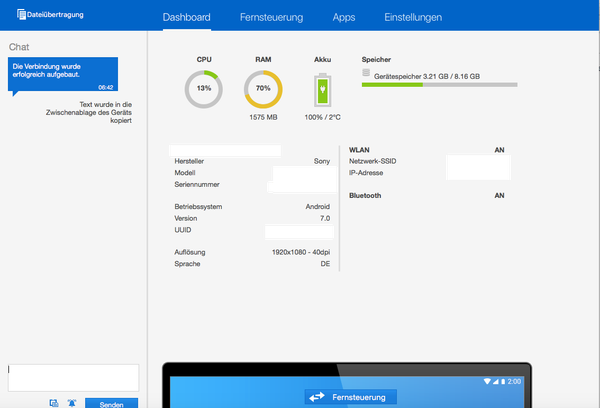600x408 pixels.
Task: Click the Gerätespeicher storage progress bar
Action: (439, 85)
